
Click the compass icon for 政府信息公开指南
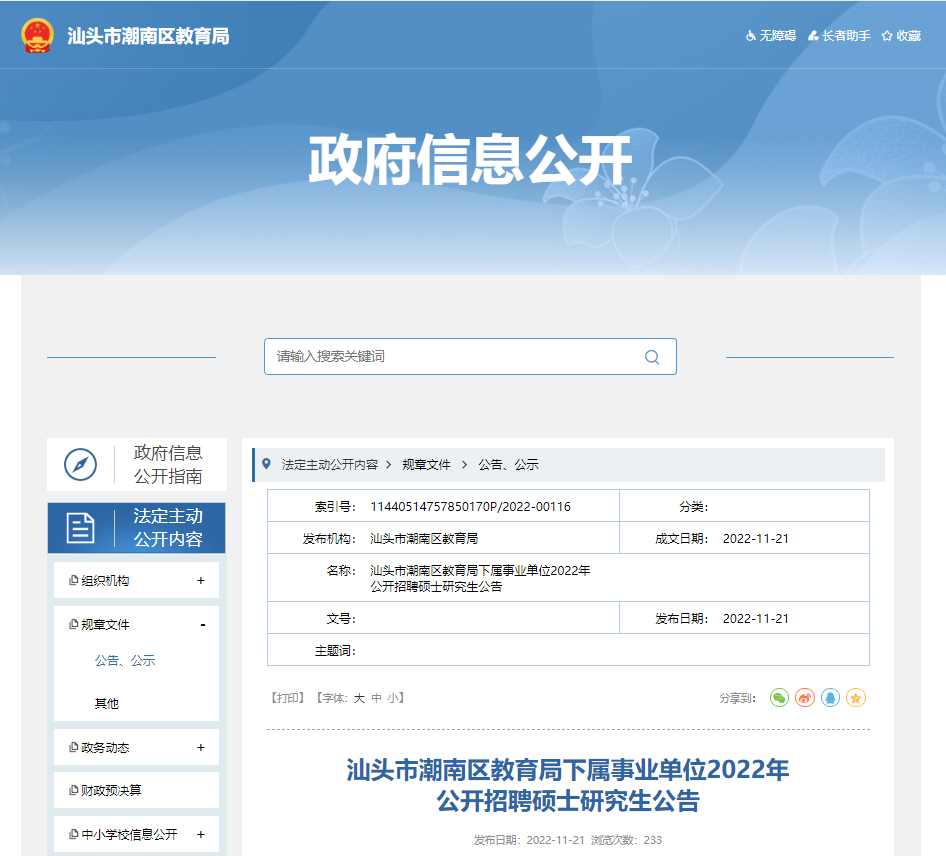tap(80, 464)
